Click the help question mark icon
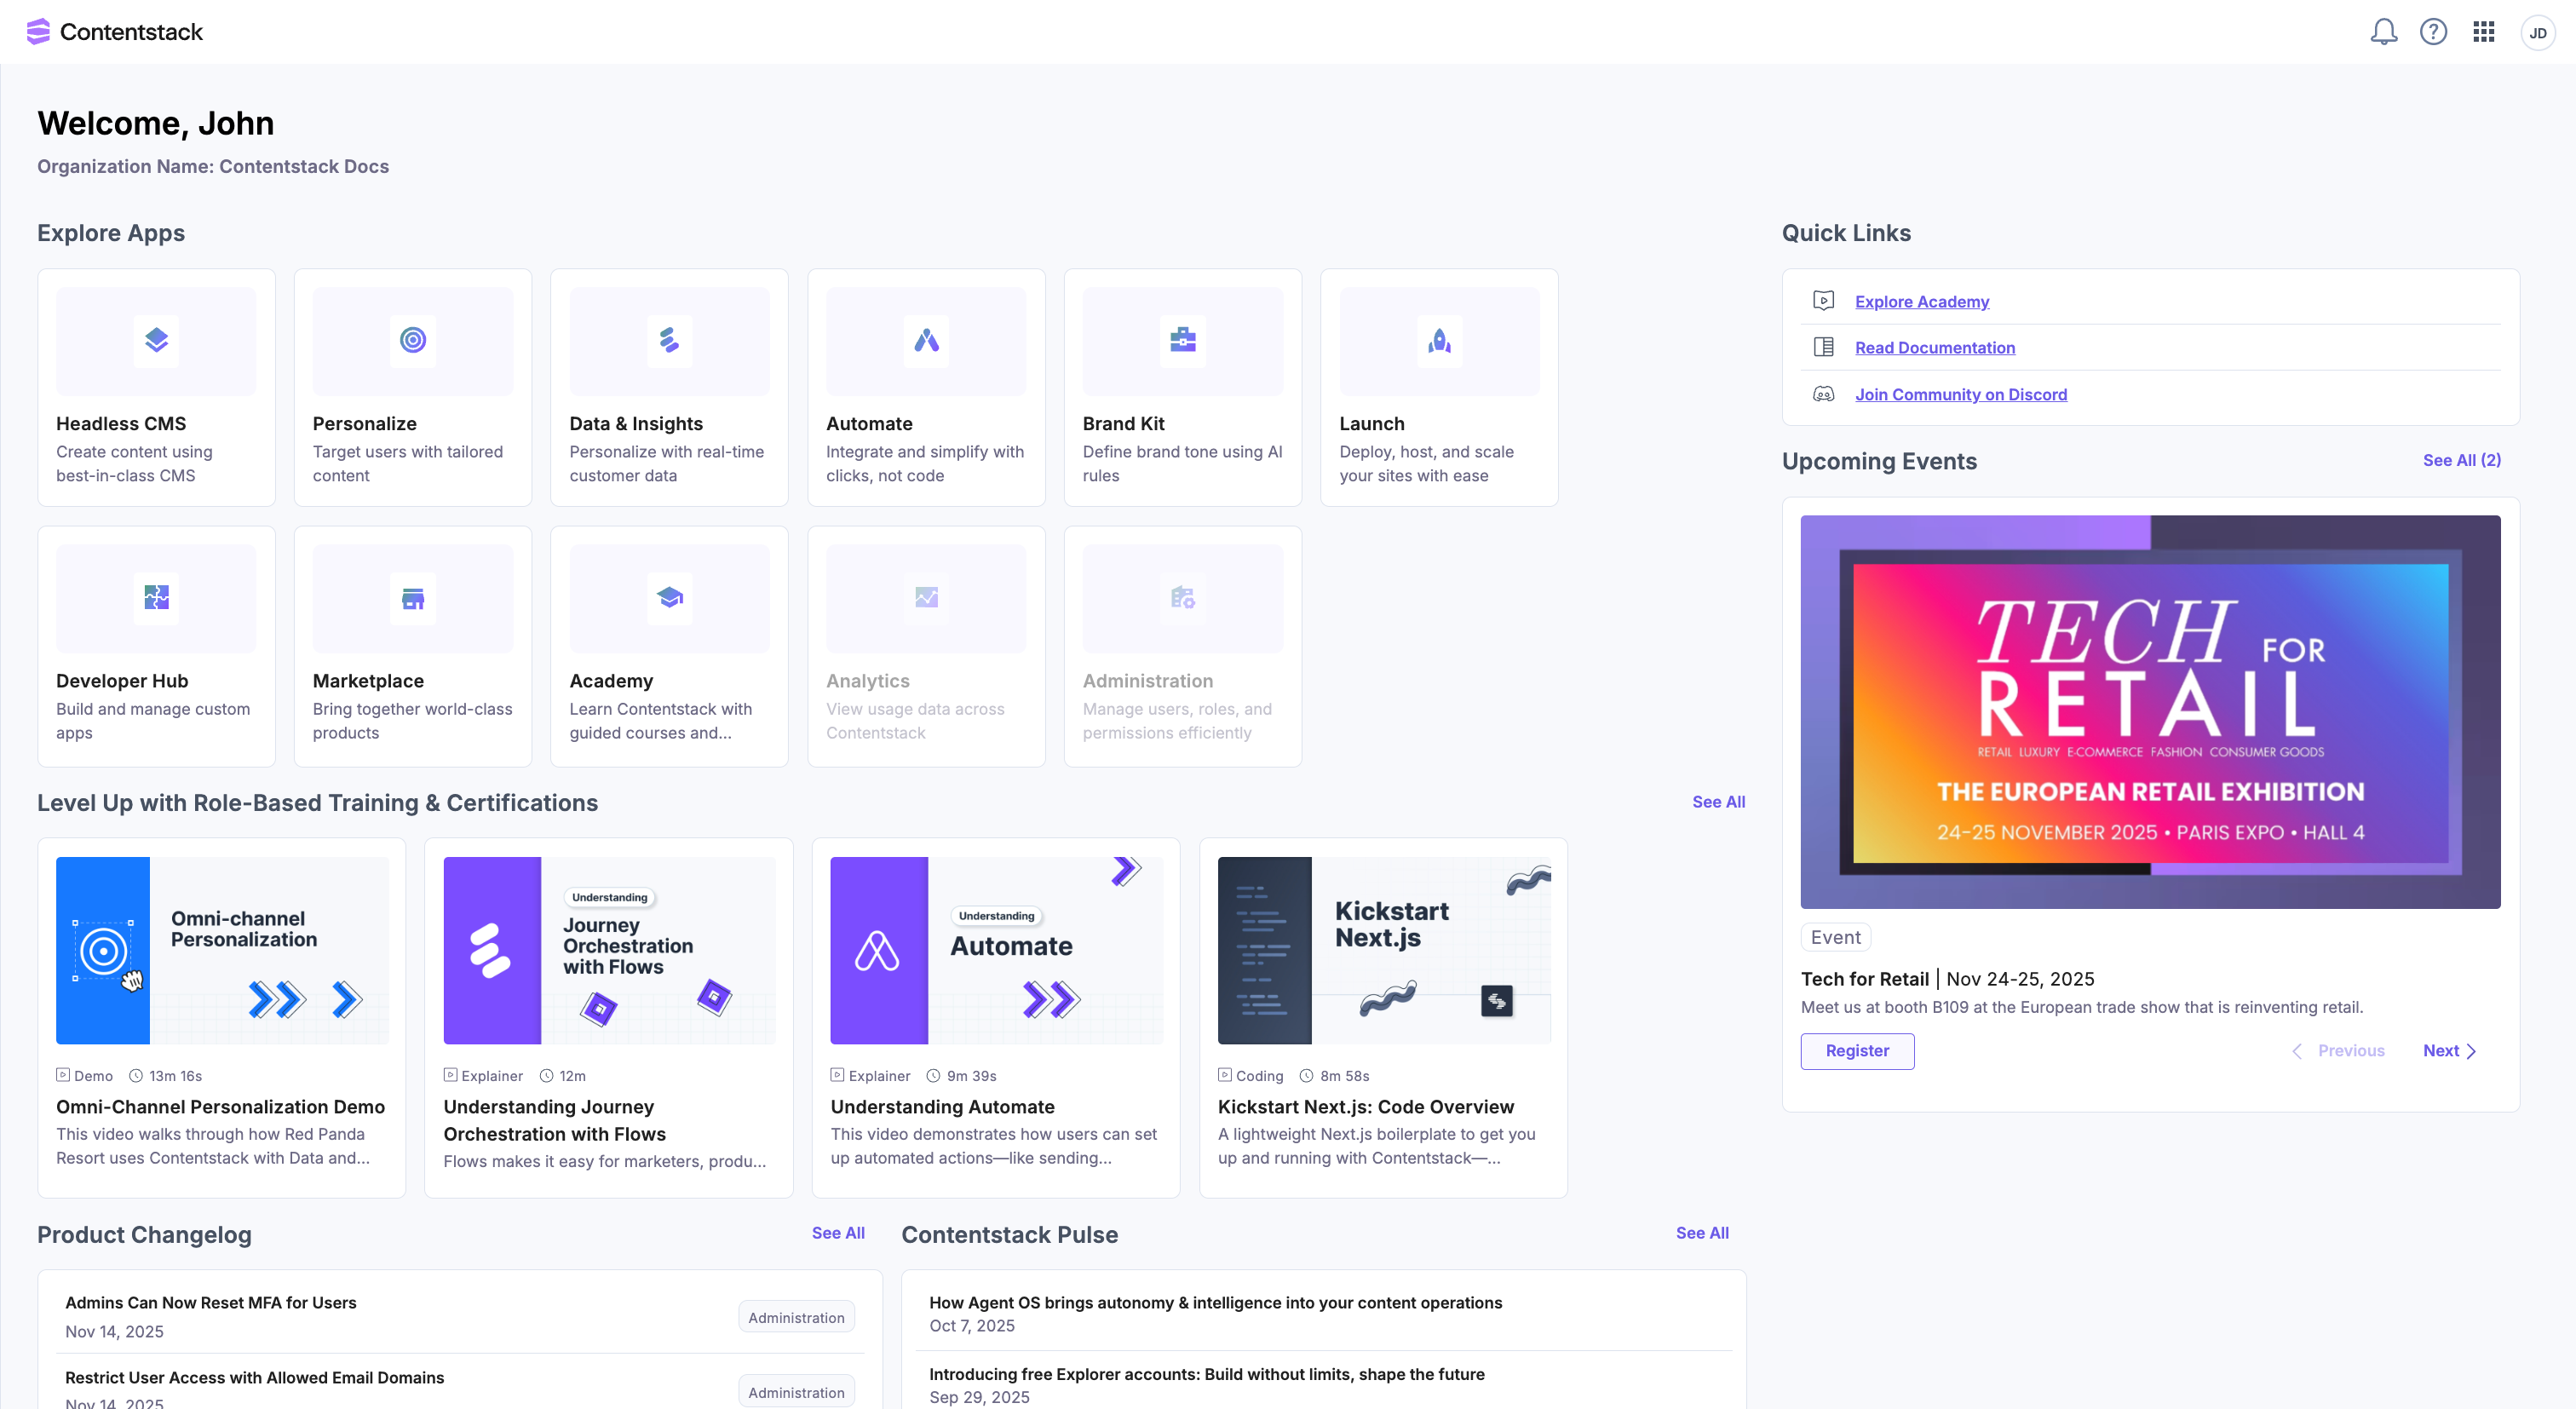Screen dimensions: 2576x1409 pyautogui.click(x=2433, y=32)
